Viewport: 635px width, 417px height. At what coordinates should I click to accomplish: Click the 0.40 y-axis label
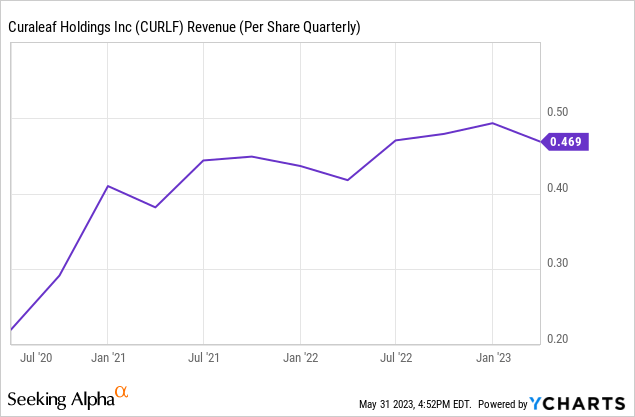pyautogui.click(x=558, y=188)
